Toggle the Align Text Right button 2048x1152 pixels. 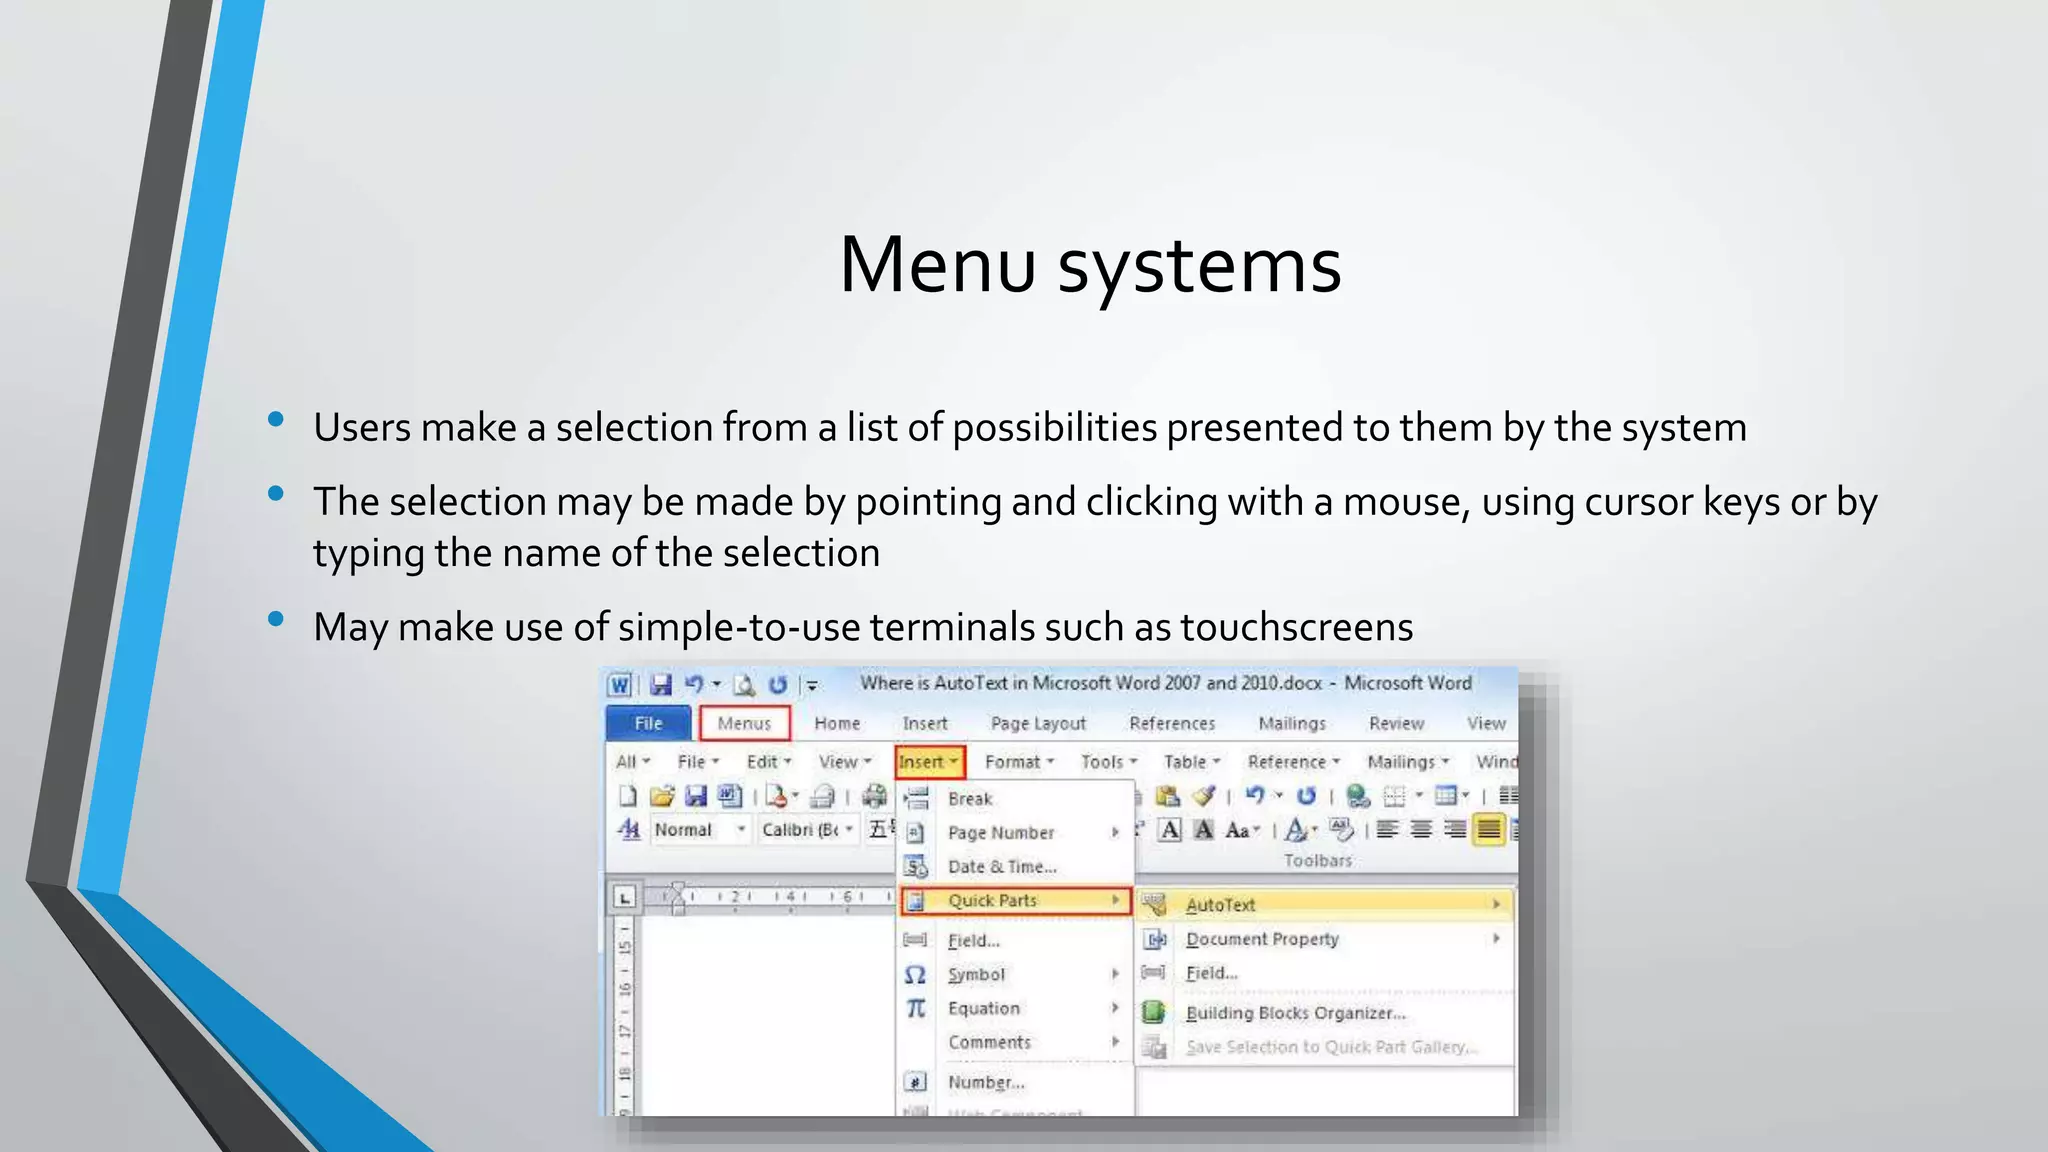[1455, 830]
